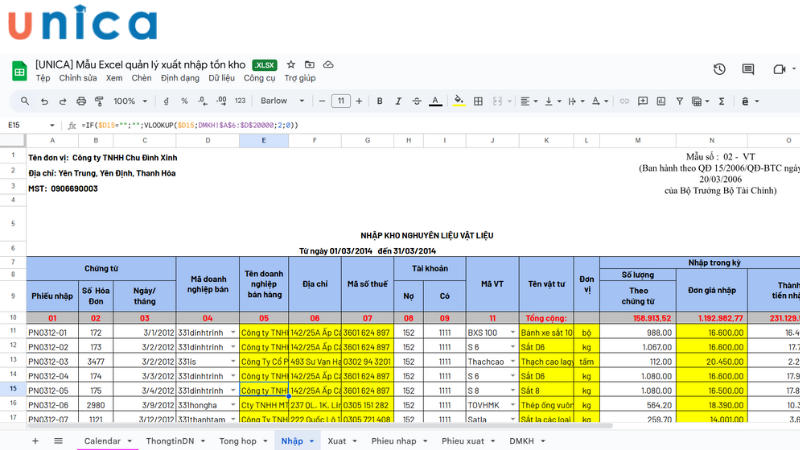Add a new sheet
Image resolution: width=800 pixels, height=450 pixels.
tap(35, 441)
